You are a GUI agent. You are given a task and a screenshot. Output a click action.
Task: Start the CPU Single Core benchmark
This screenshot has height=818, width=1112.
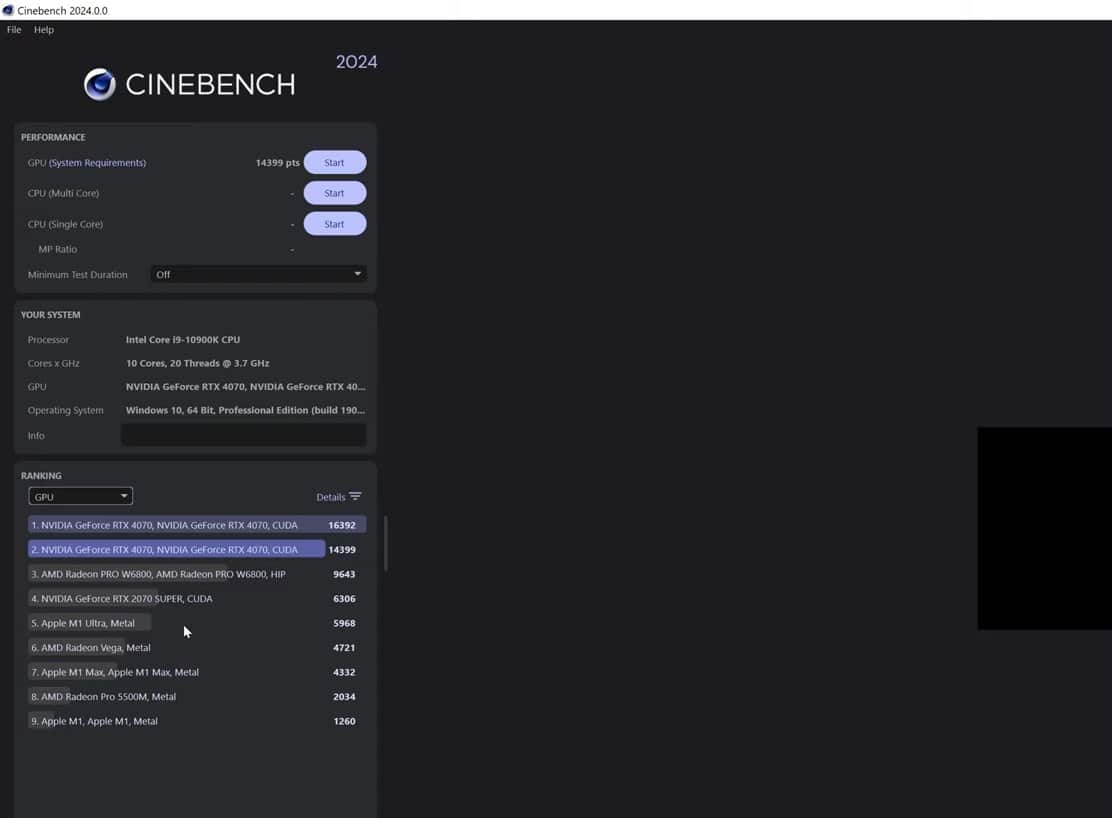(334, 223)
